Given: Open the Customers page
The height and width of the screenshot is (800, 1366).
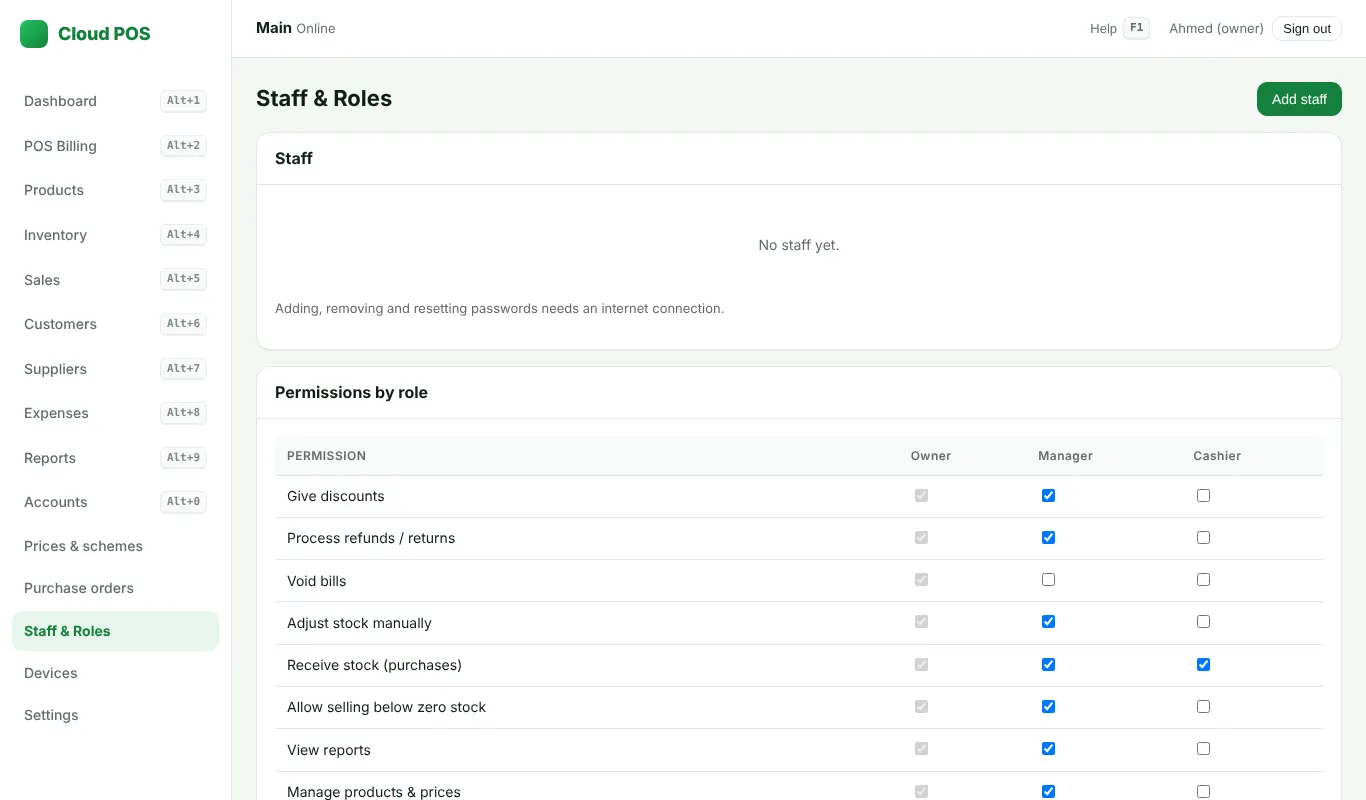Looking at the screenshot, I should click(x=115, y=324).
